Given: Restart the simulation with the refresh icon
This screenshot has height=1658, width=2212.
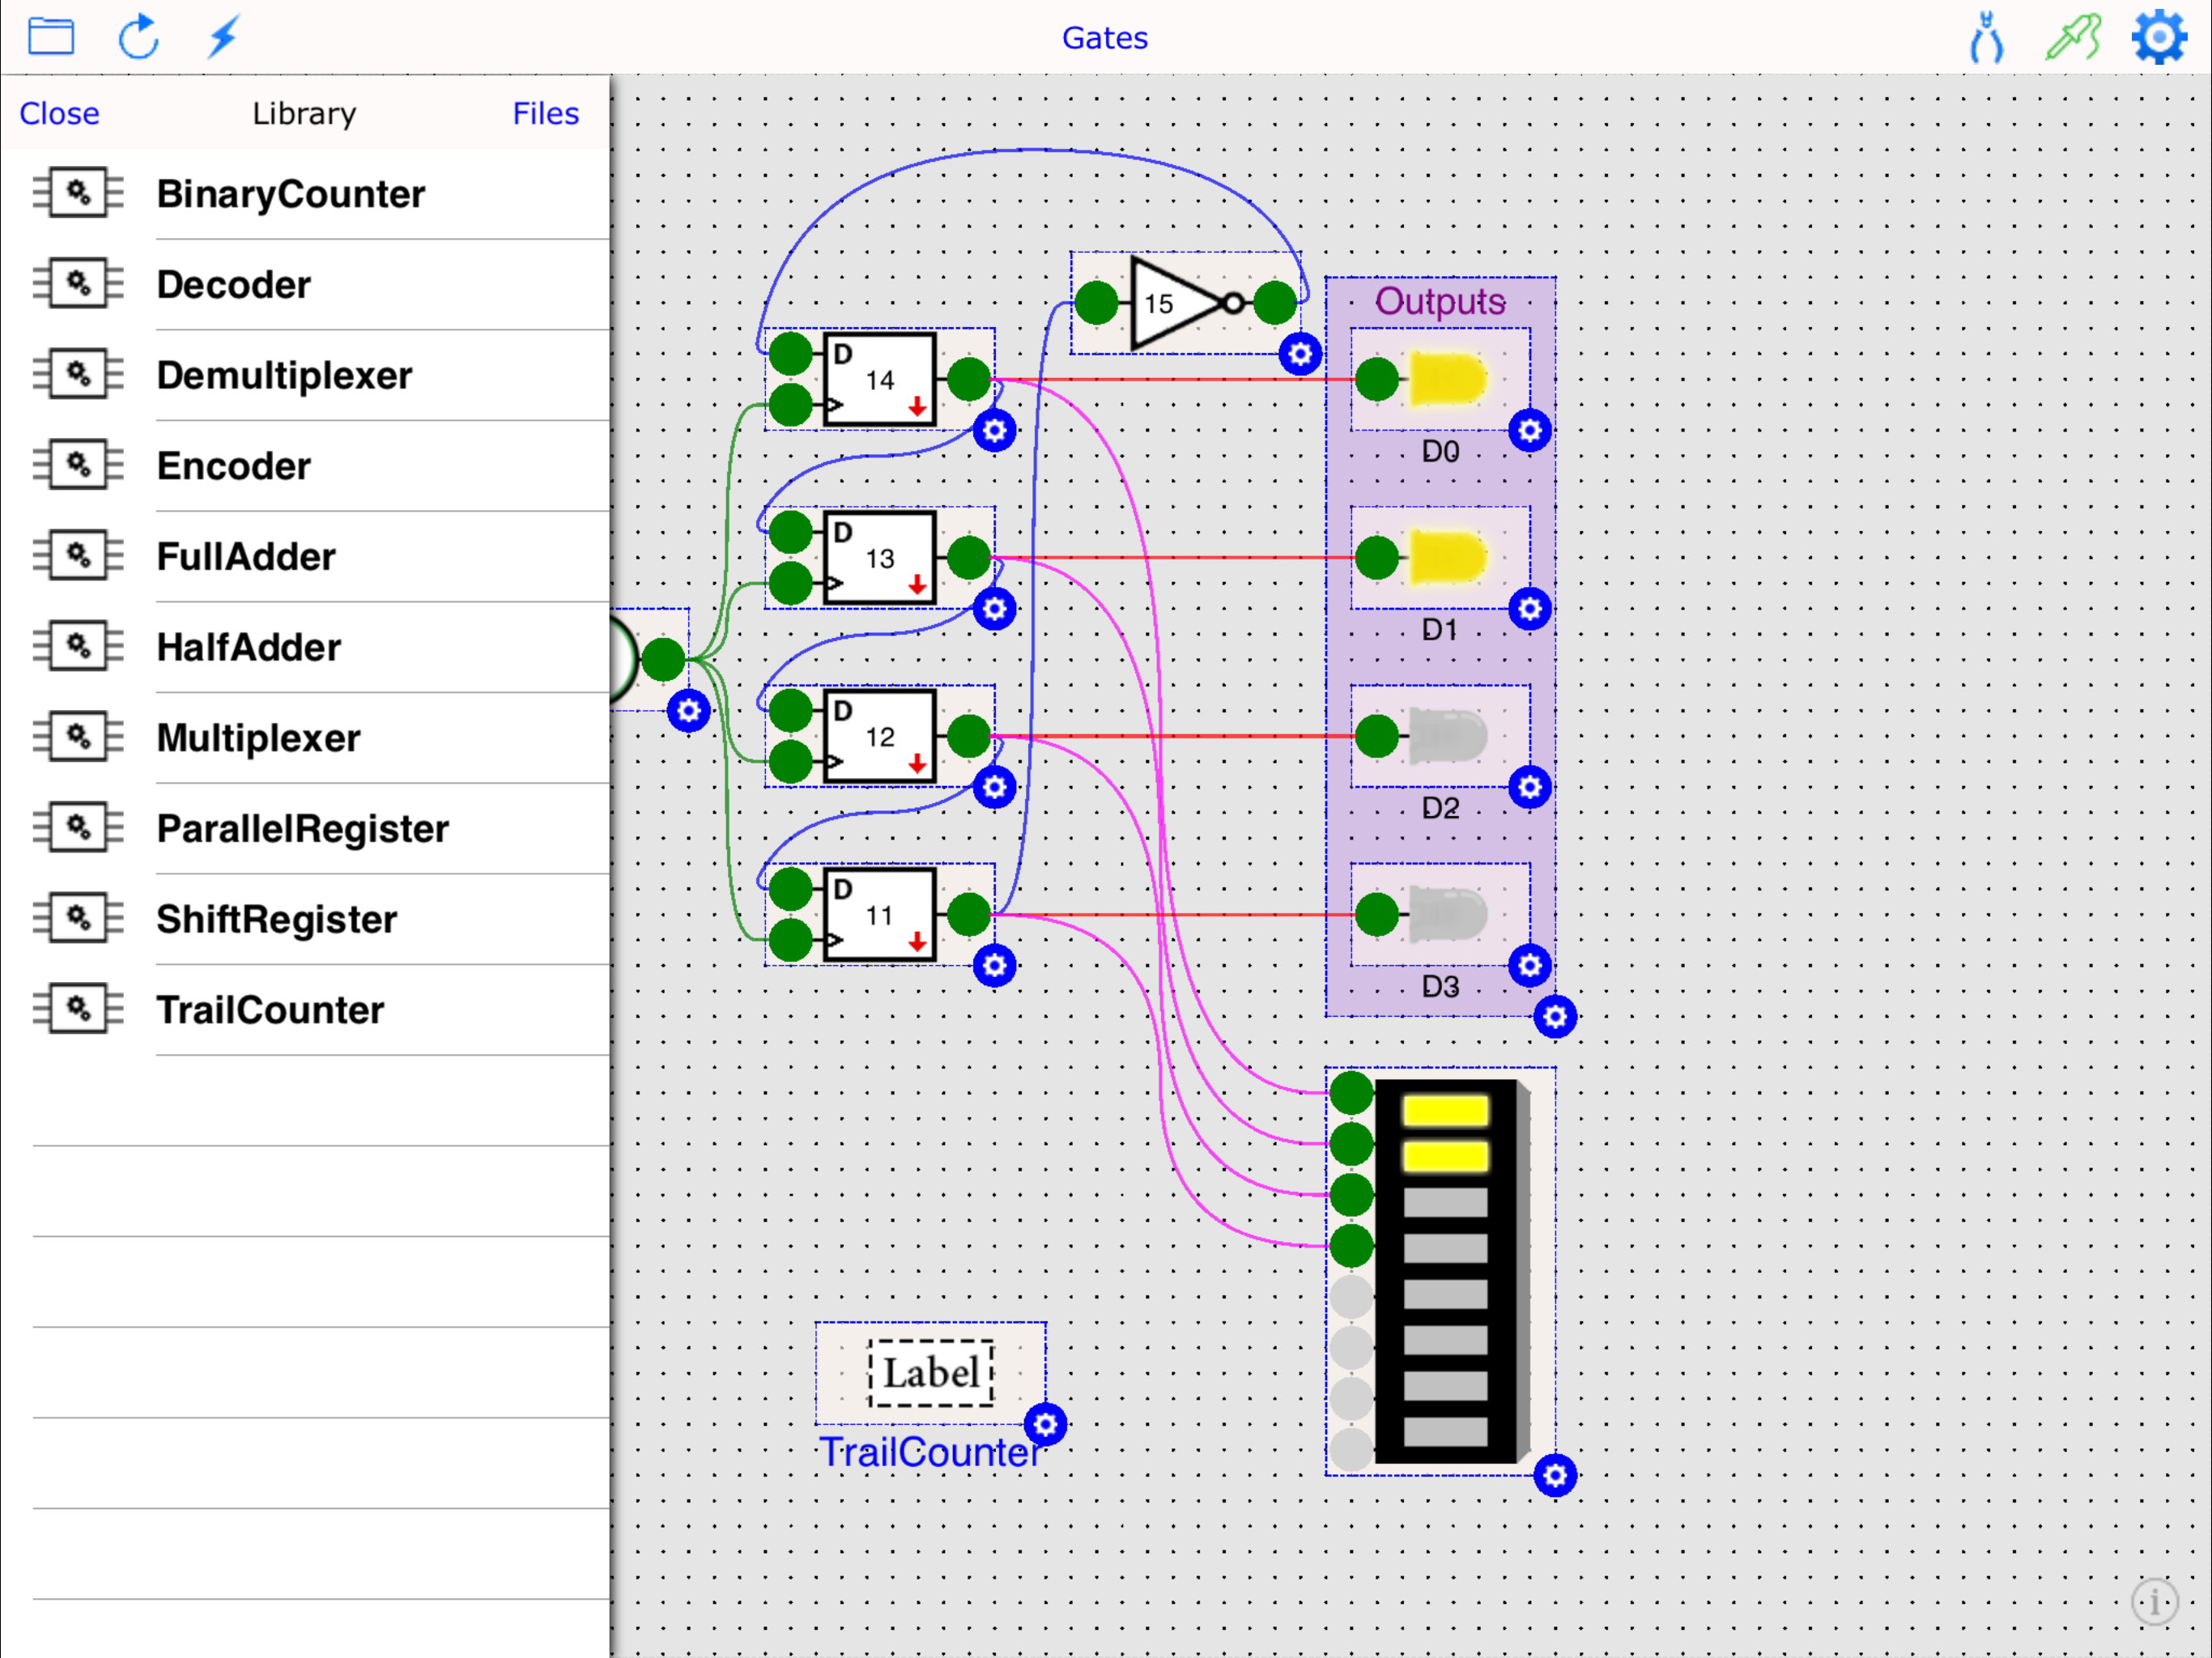Looking at the screenshot, I should [x=139, y=37].
